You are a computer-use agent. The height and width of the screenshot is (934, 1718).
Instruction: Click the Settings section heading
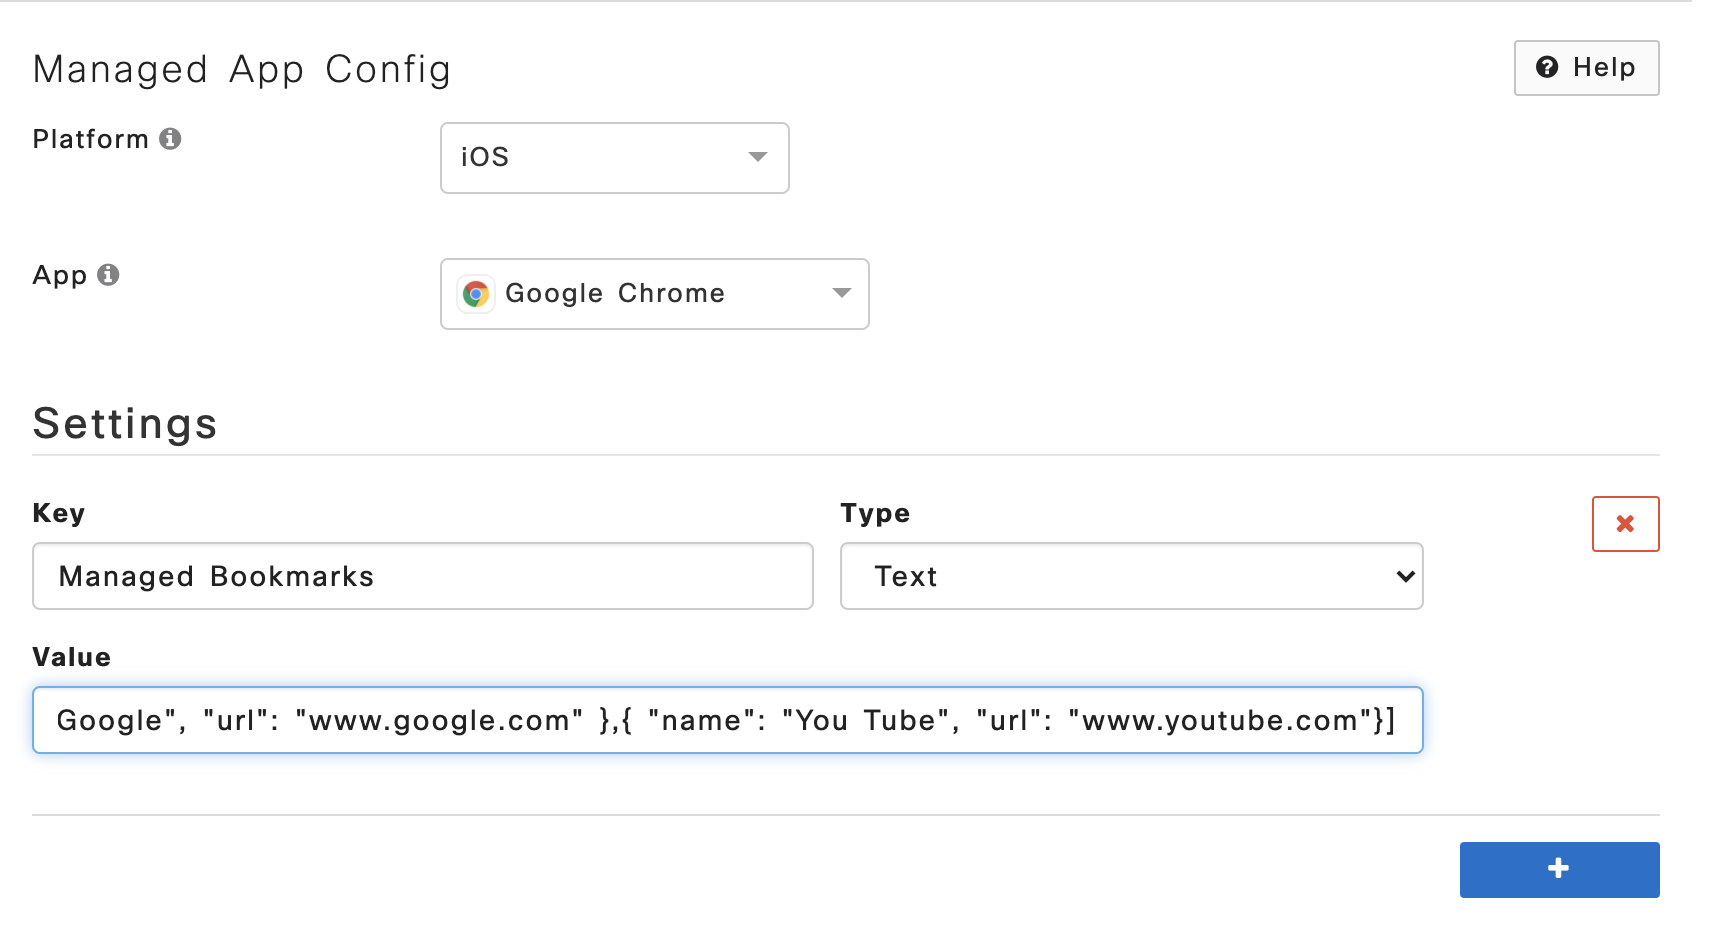[125, 423]
